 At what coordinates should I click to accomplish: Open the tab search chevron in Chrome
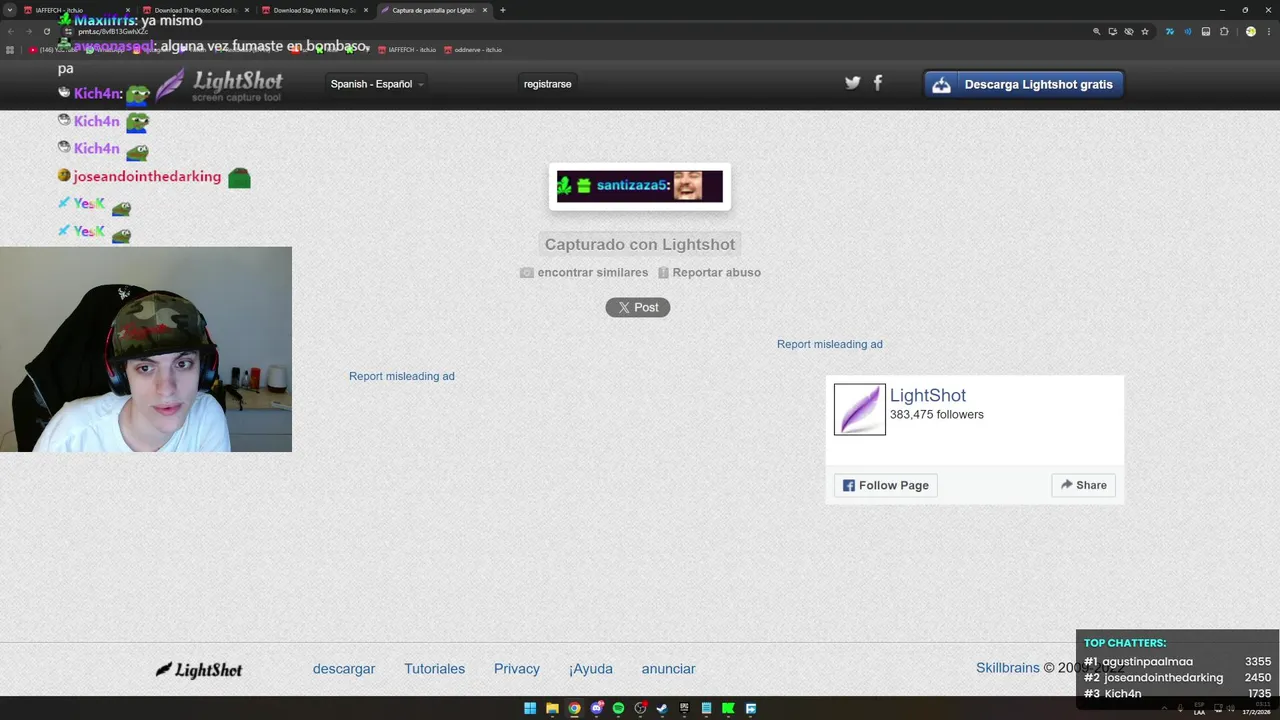(x=9, y=10)
